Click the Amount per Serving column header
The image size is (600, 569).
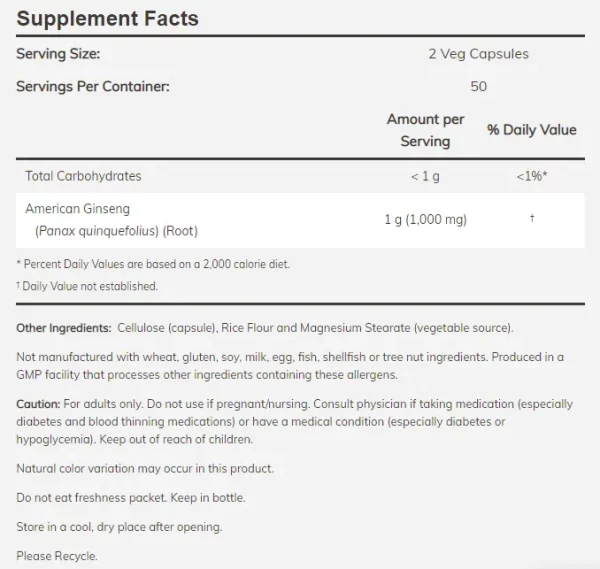[x=425, y=130]
